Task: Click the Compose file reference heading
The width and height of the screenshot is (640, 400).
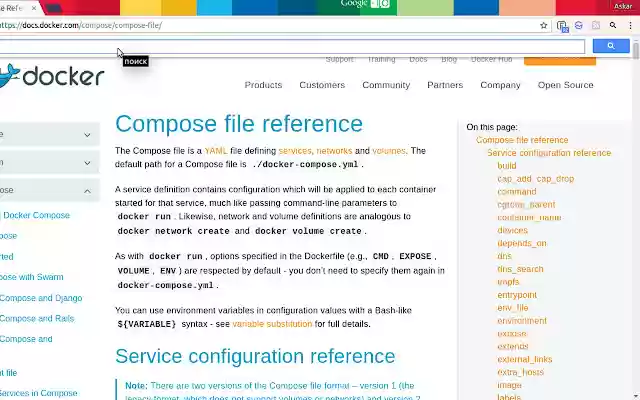Action: [239, 124]
